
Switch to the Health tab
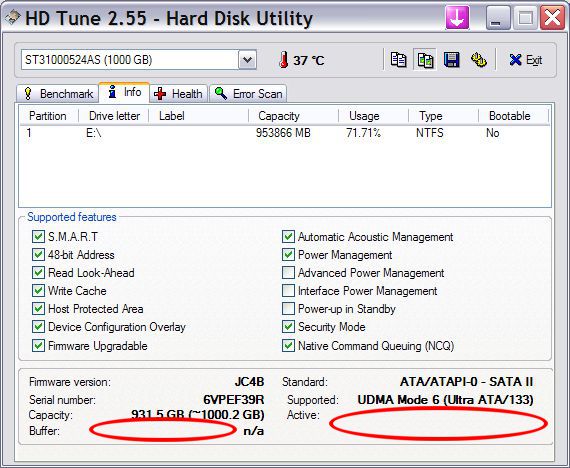tap(178, 94)
